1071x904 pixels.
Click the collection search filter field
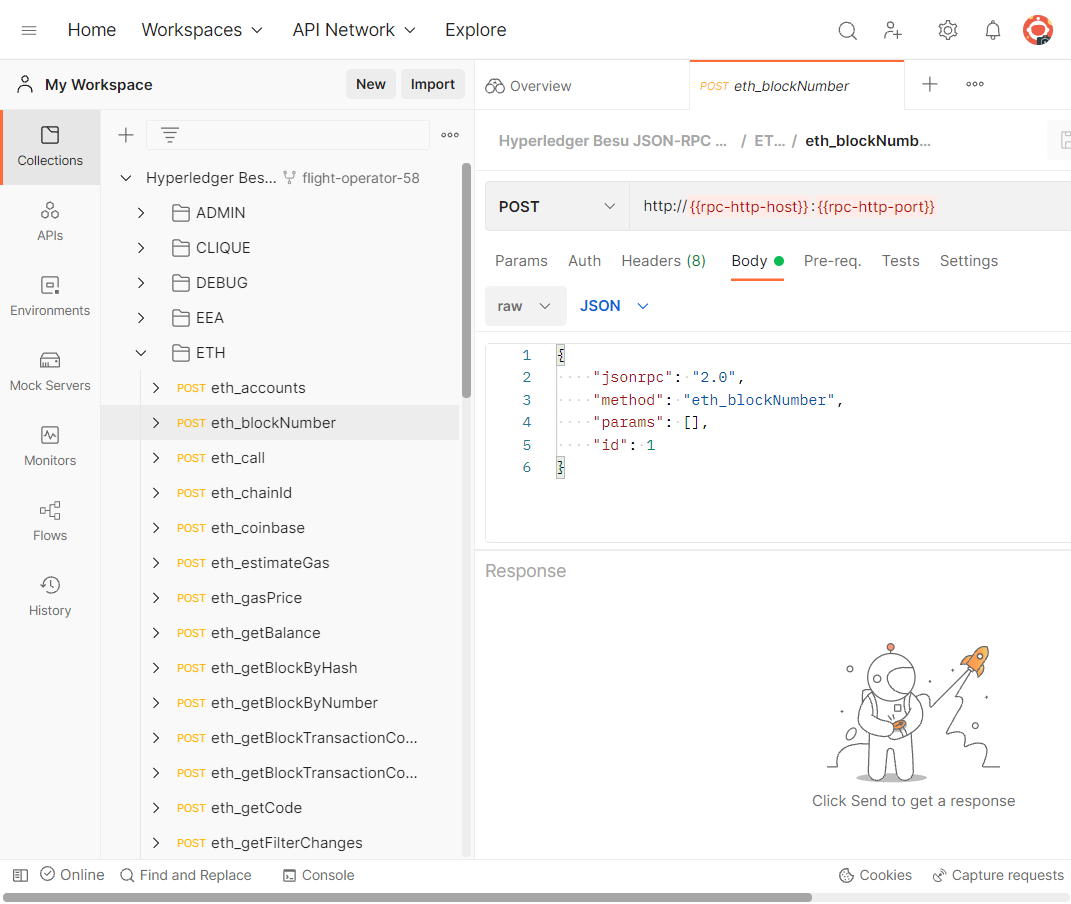288,135
